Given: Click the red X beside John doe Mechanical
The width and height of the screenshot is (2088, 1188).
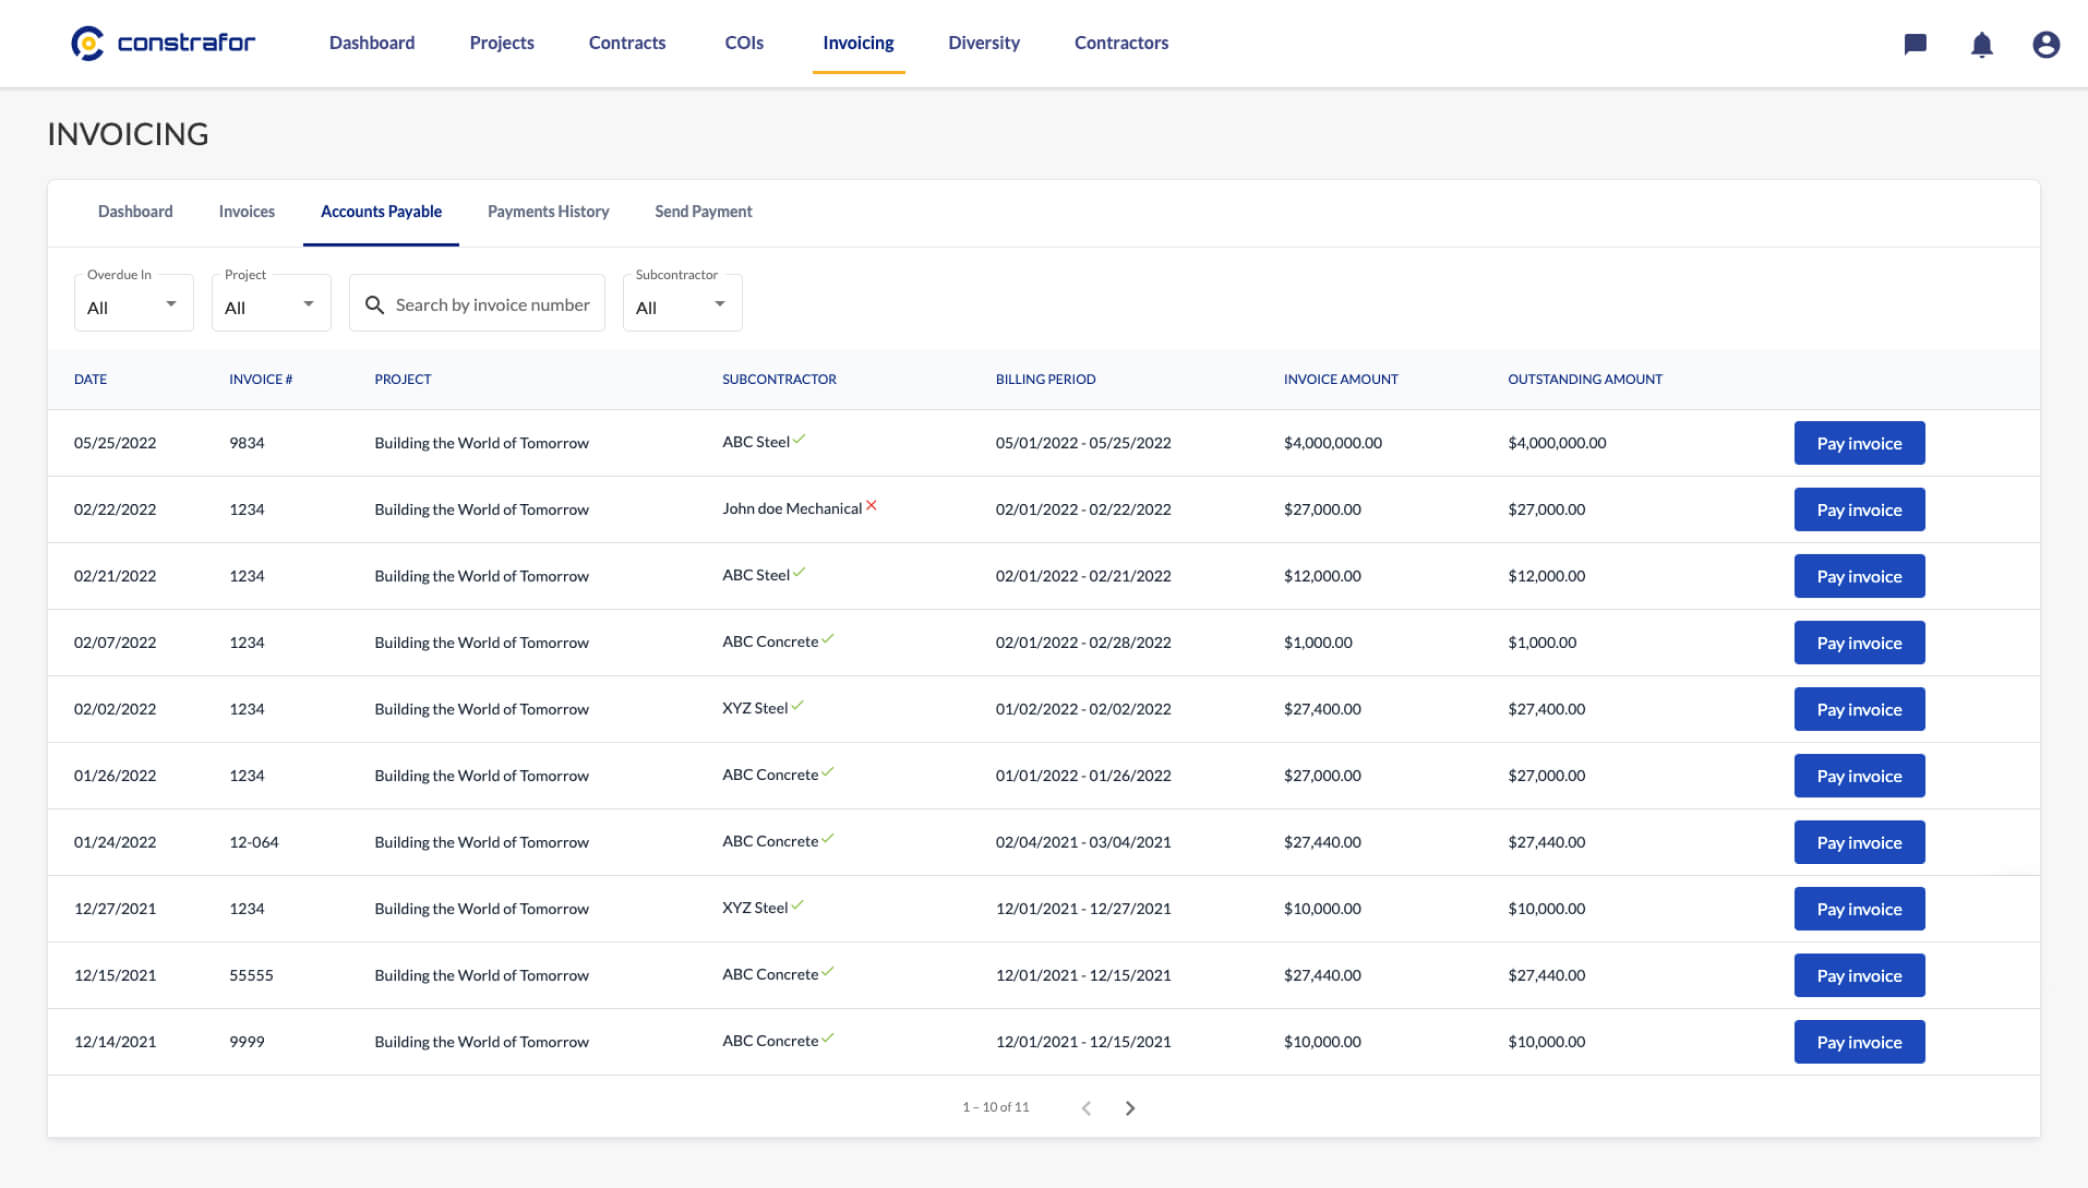Looking at the screenshot, I should pos(871,506).
